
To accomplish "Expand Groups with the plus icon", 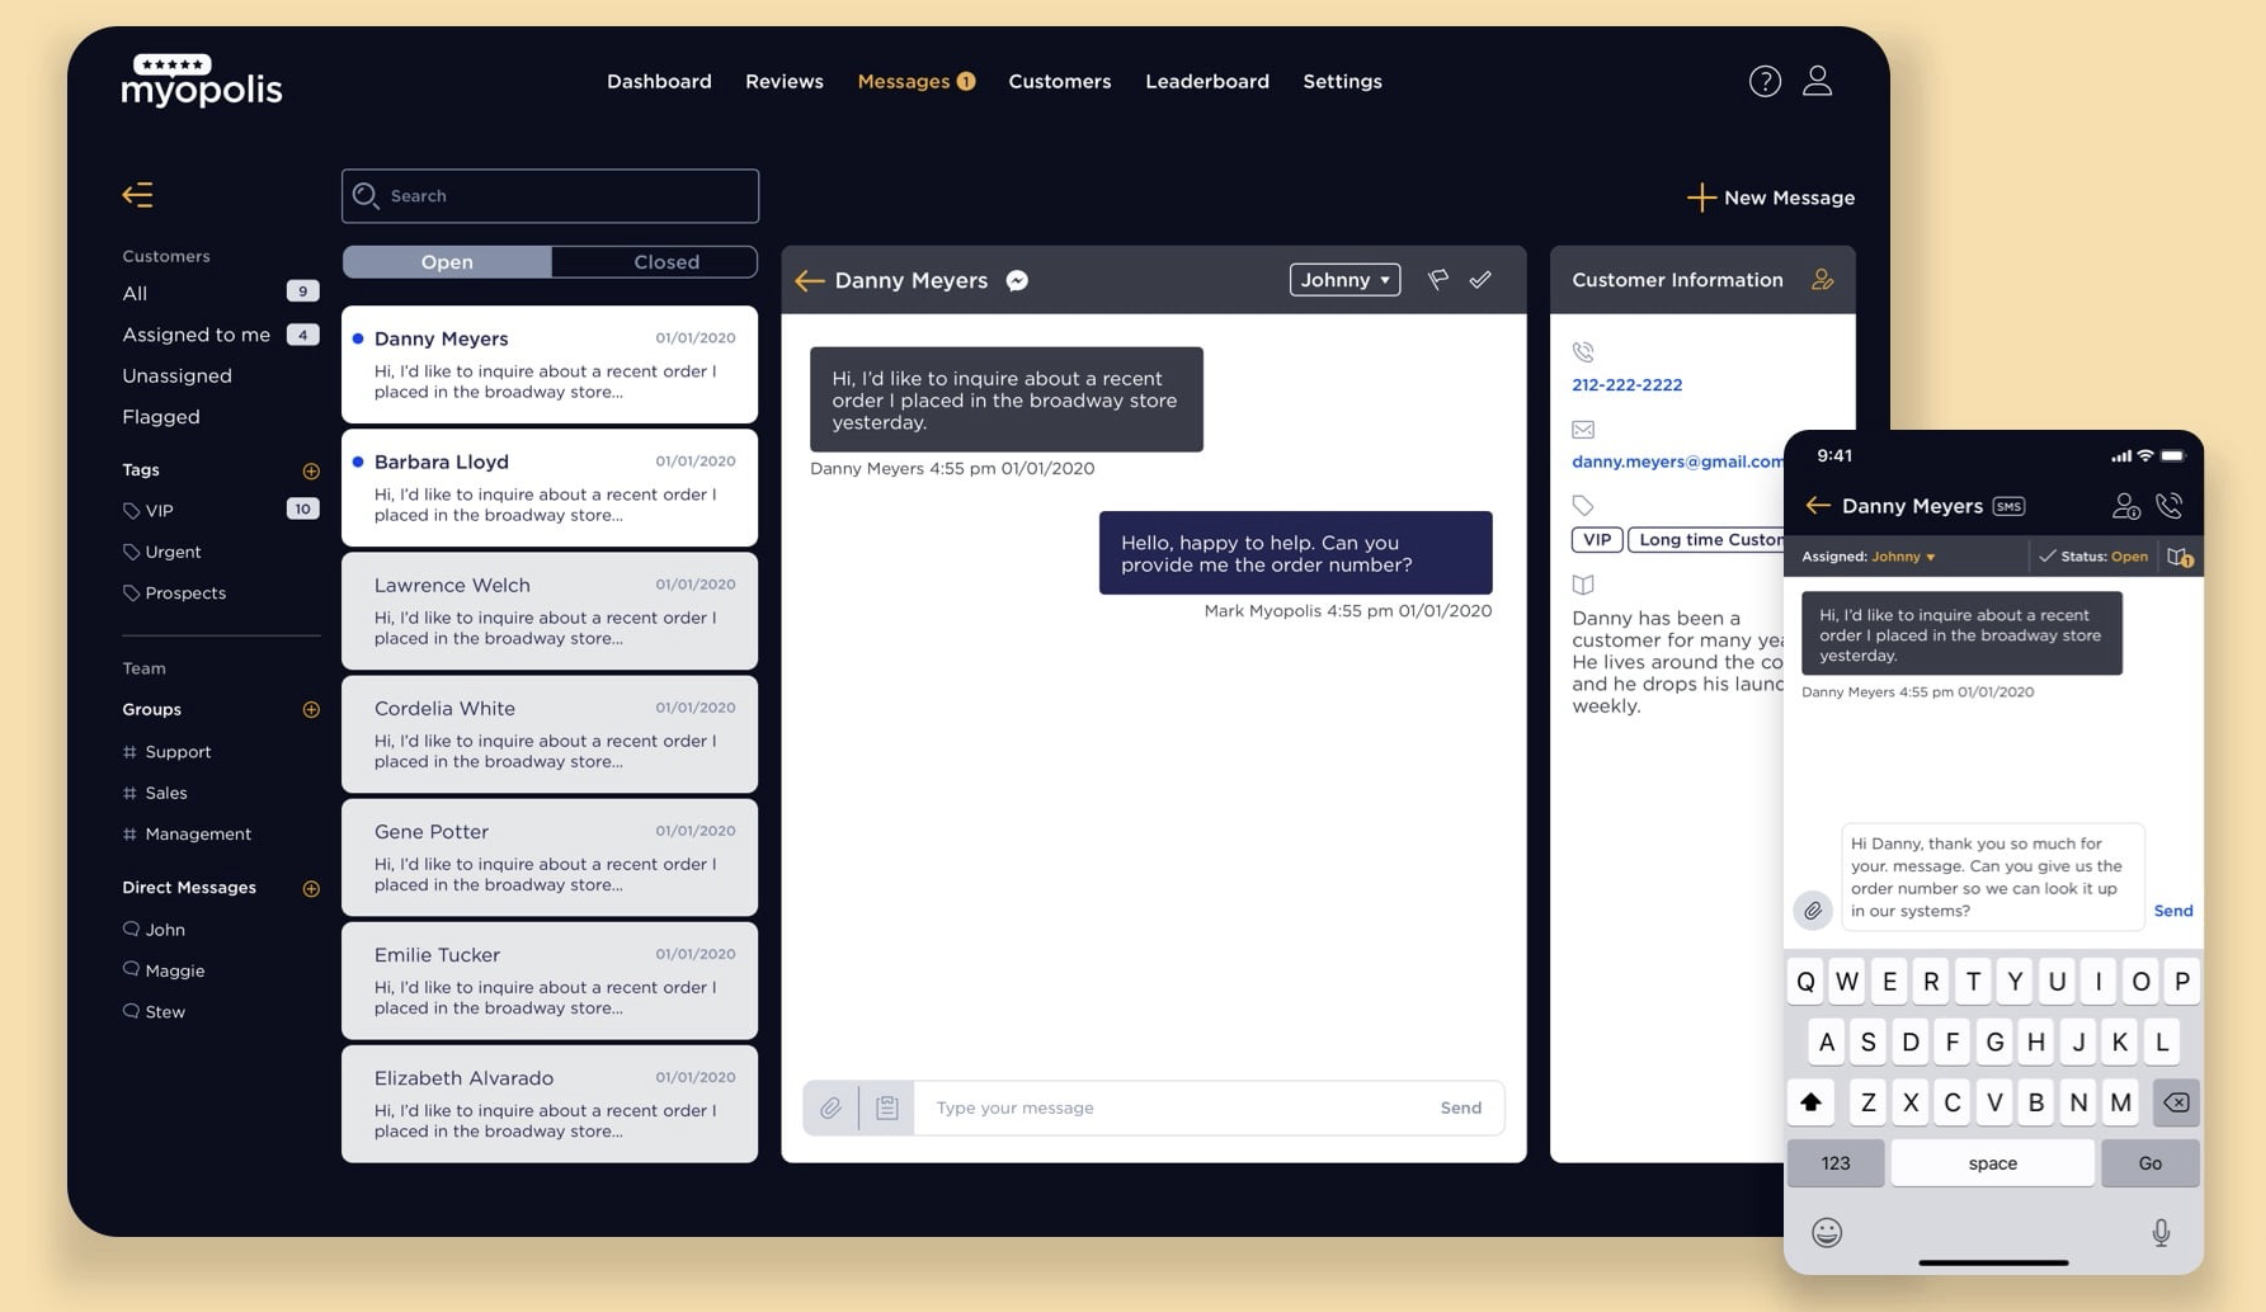I will [x=311, y=710].
